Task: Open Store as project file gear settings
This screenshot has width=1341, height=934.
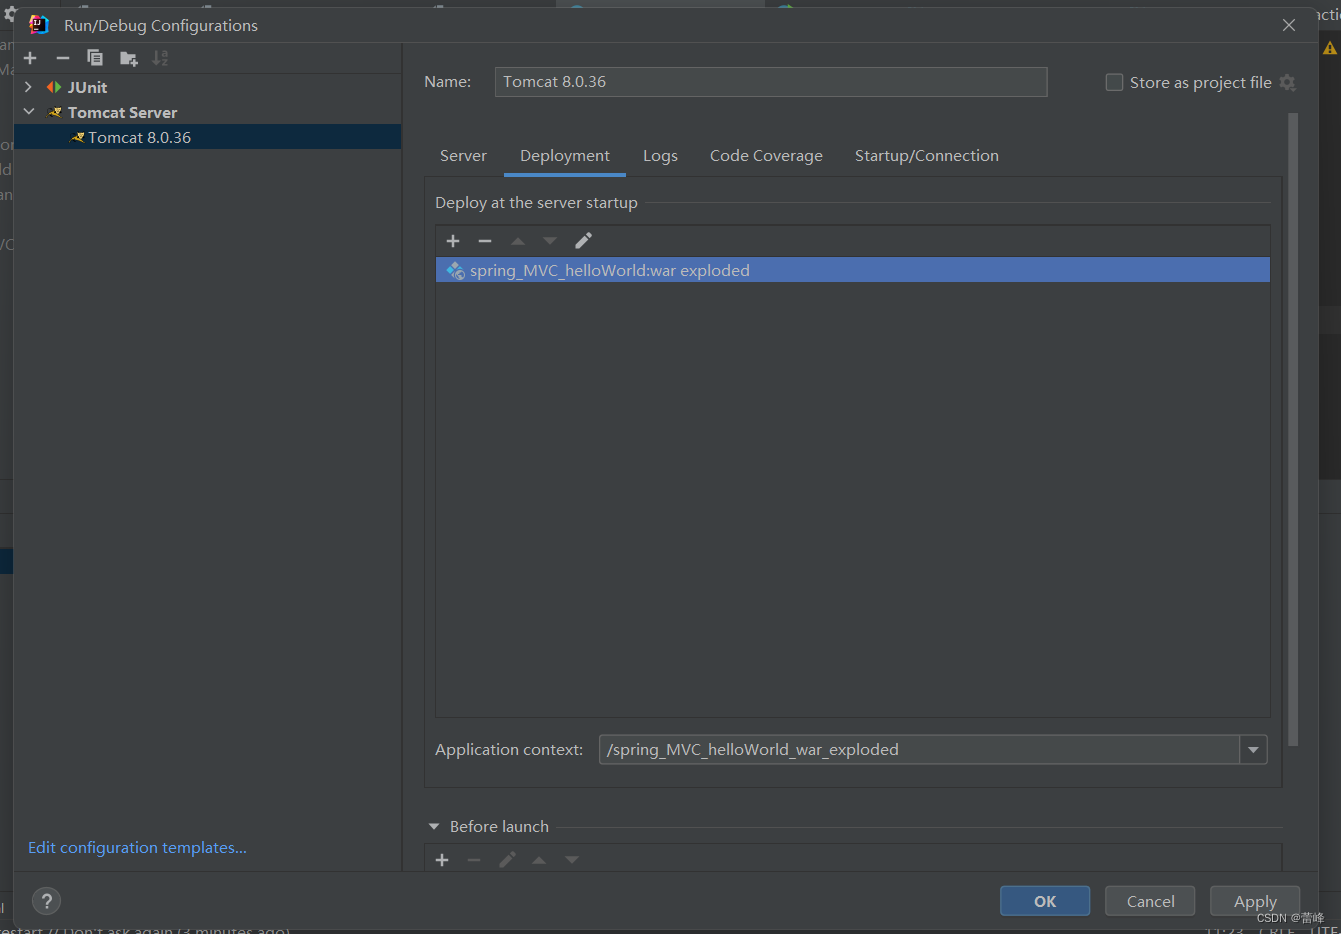Action: coord(1288,82)
